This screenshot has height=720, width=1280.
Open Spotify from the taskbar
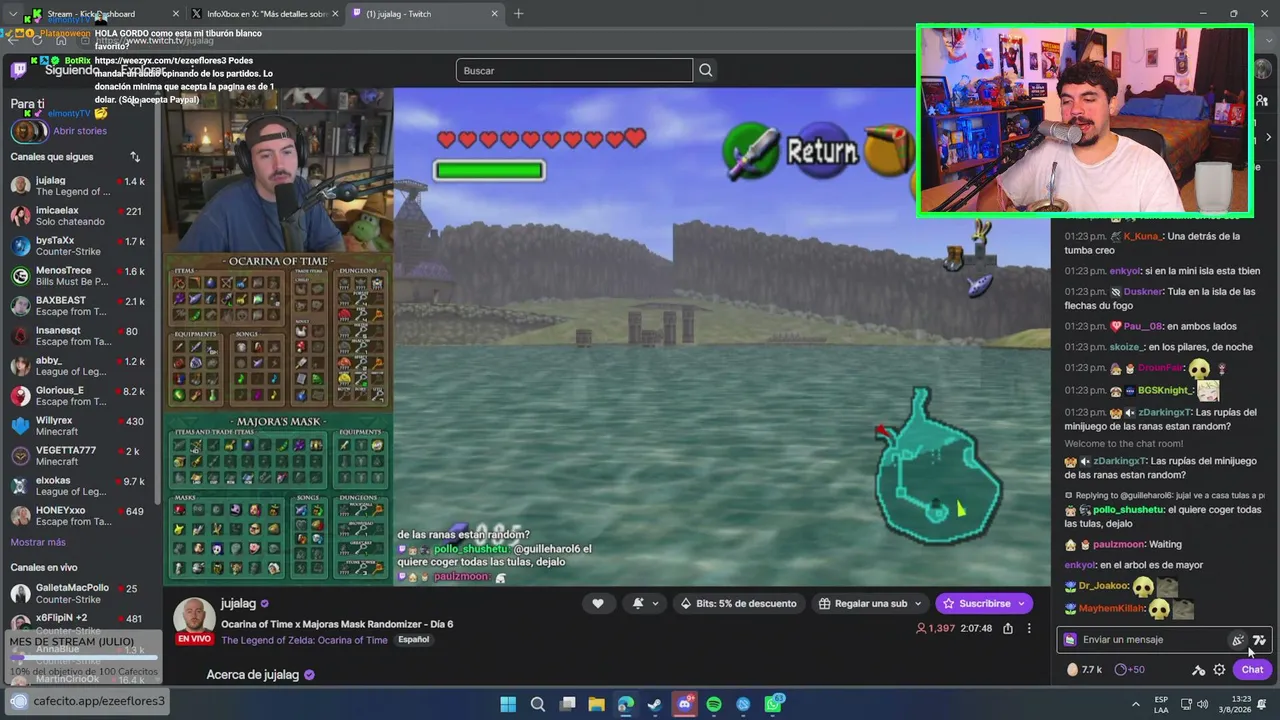(x=714, y=704)
